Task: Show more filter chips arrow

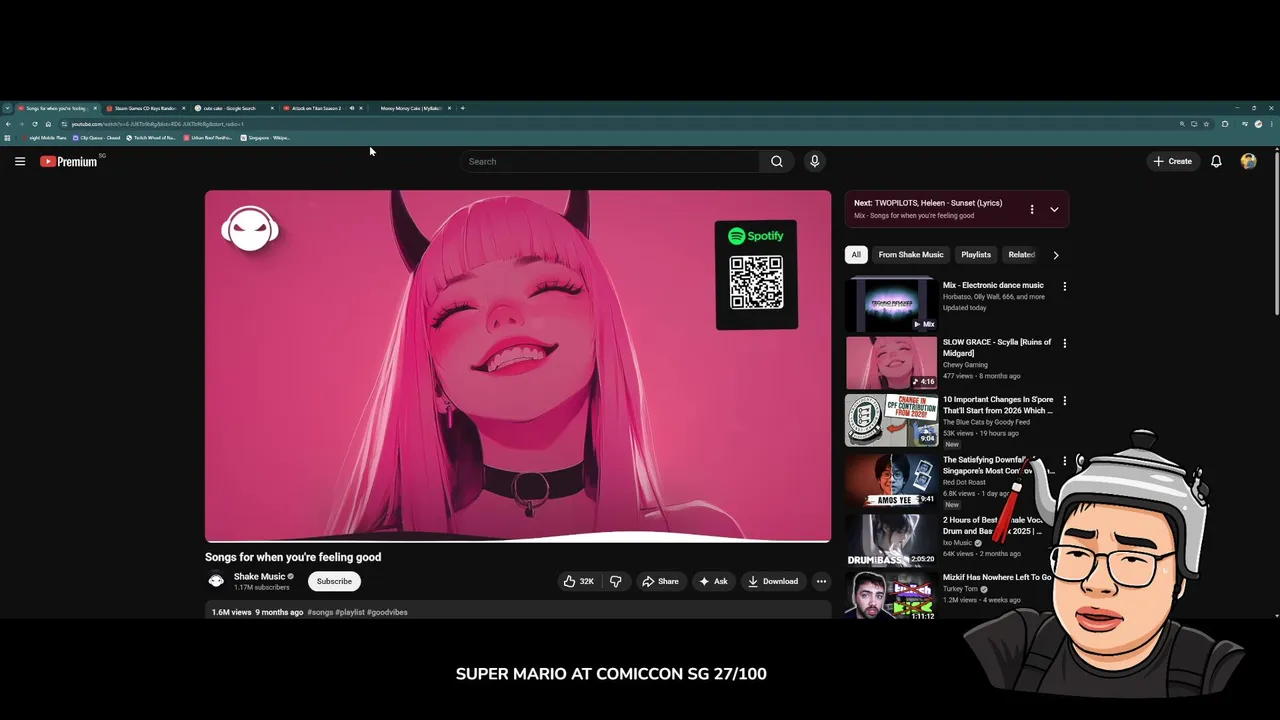Action: pyautogui.click(x=1055, y=255)
